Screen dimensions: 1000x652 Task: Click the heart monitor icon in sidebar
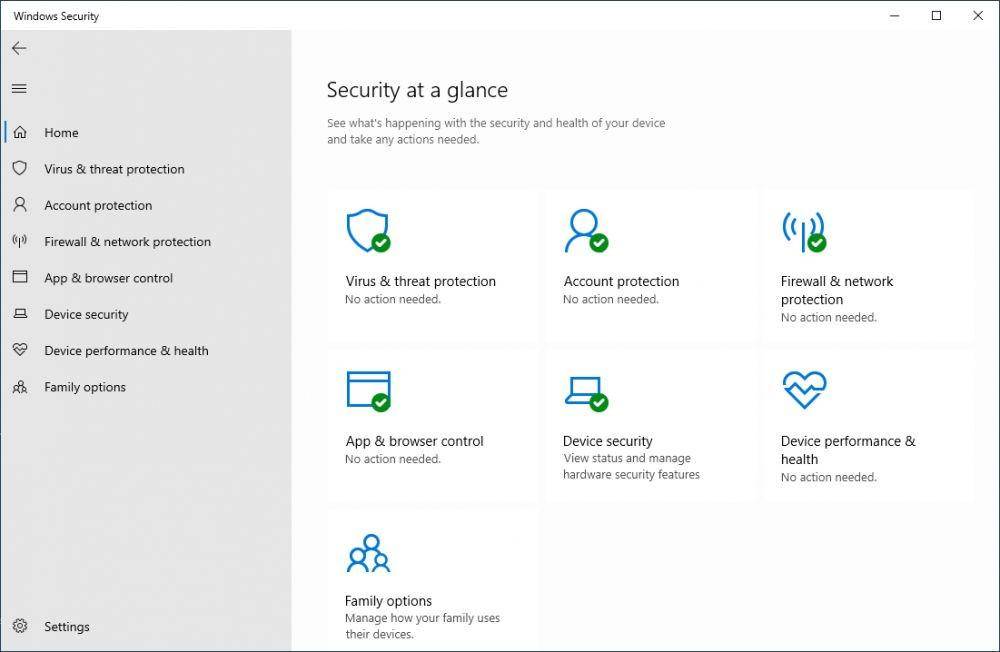[20, 350]
